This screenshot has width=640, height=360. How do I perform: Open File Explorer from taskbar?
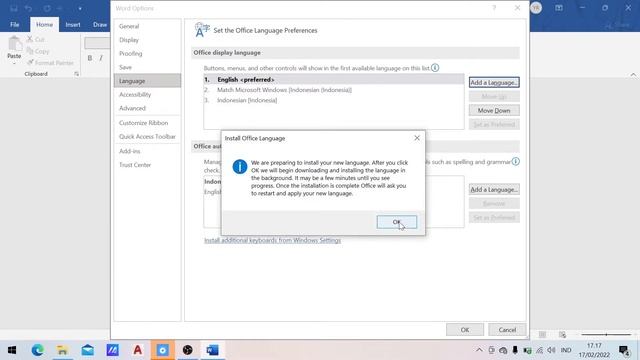point(62,350)
